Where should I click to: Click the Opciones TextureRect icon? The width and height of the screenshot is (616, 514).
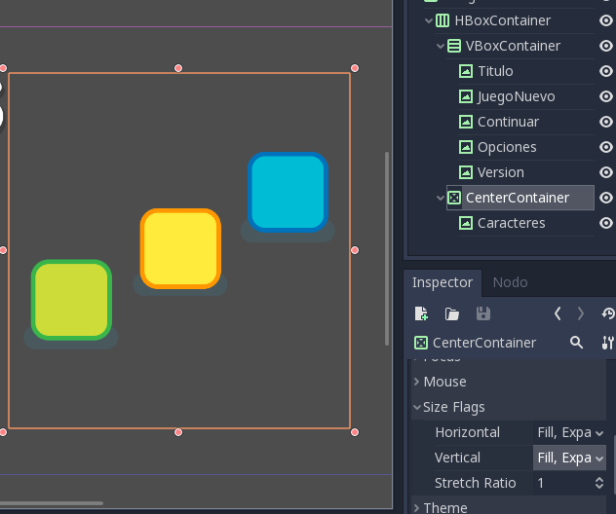pyautogui.click(x=466, y=147)
